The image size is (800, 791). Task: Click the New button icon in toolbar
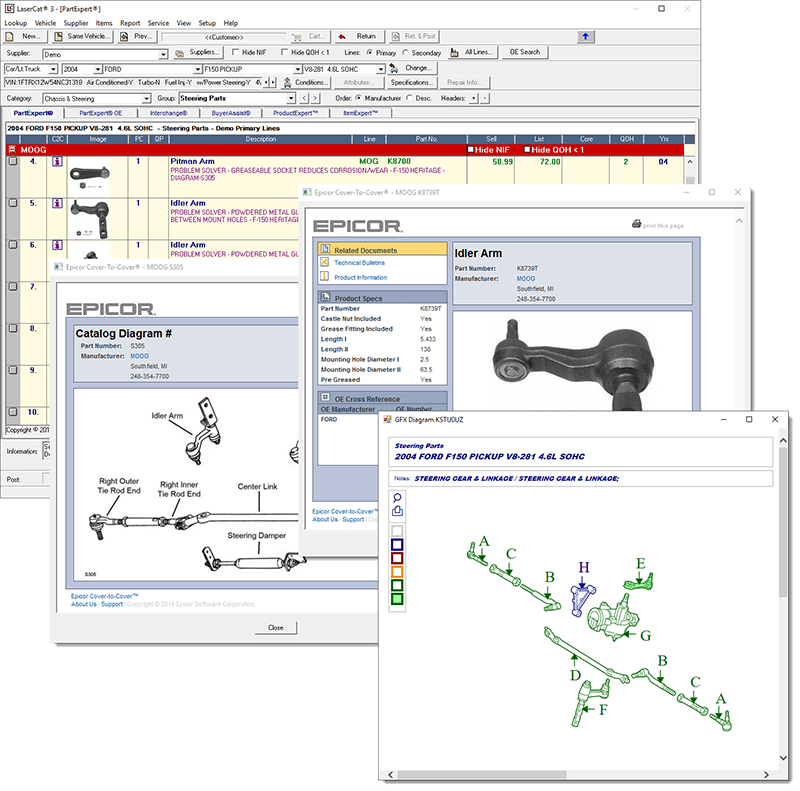pos(10,37)
